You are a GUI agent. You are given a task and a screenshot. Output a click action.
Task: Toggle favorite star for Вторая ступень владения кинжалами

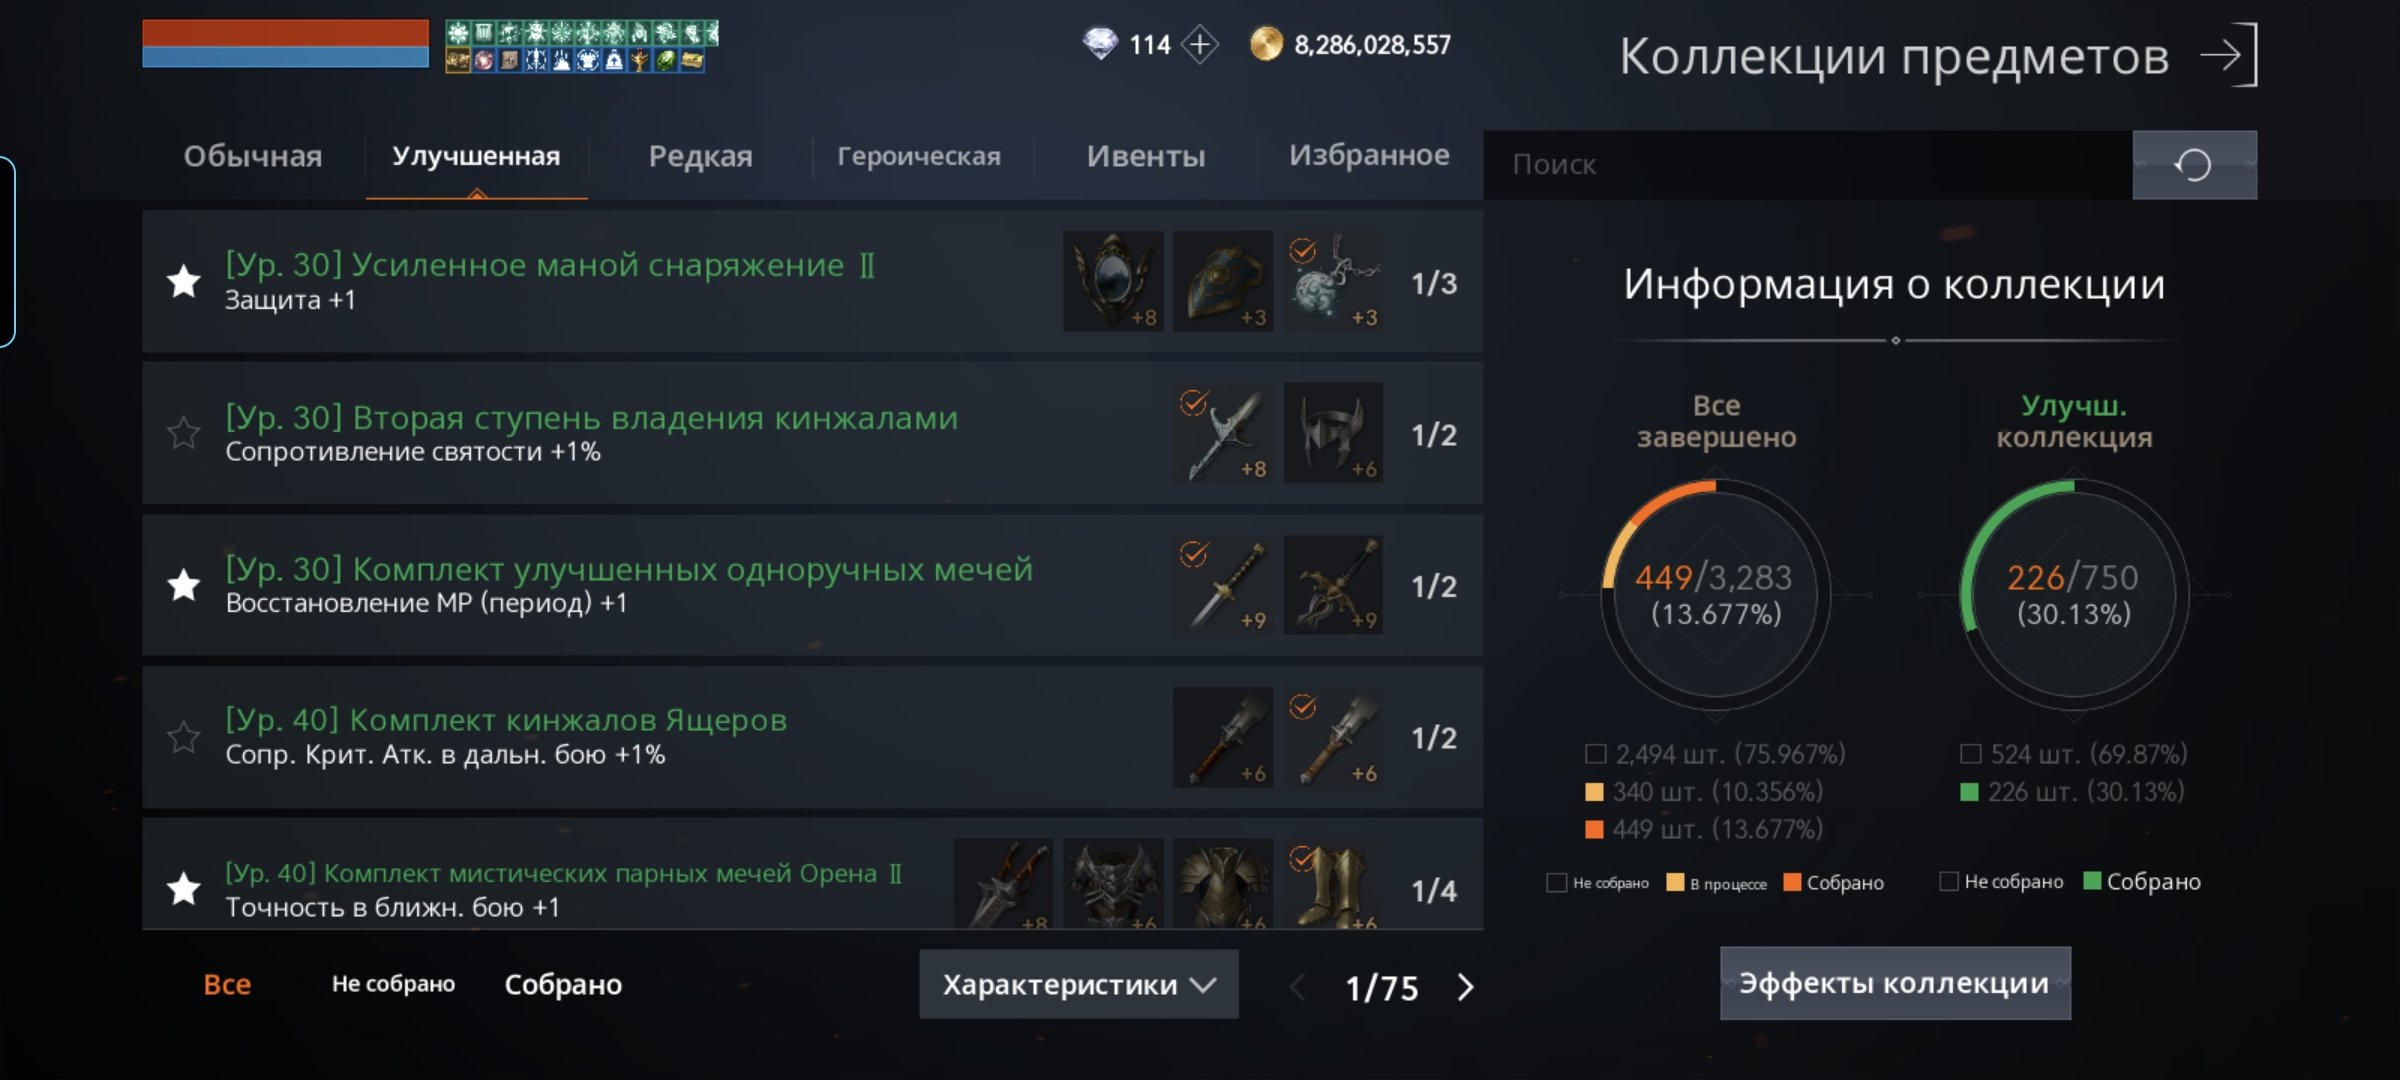[184, 433]
